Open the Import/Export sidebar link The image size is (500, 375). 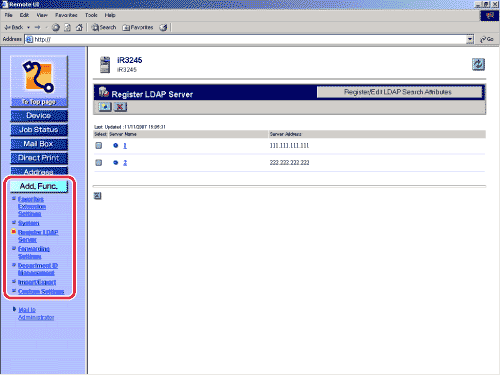tap(37, 282)
